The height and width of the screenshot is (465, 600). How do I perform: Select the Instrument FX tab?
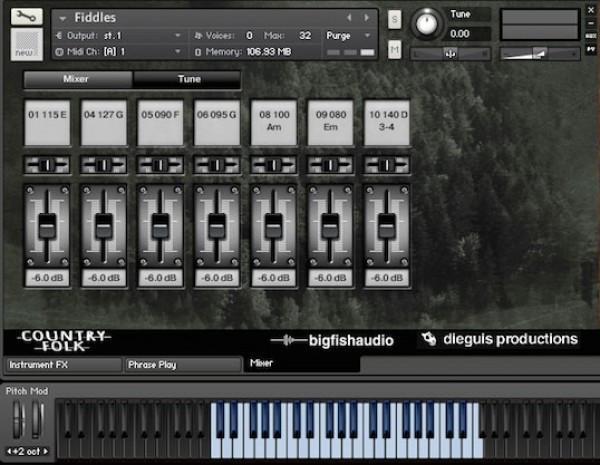63,365
